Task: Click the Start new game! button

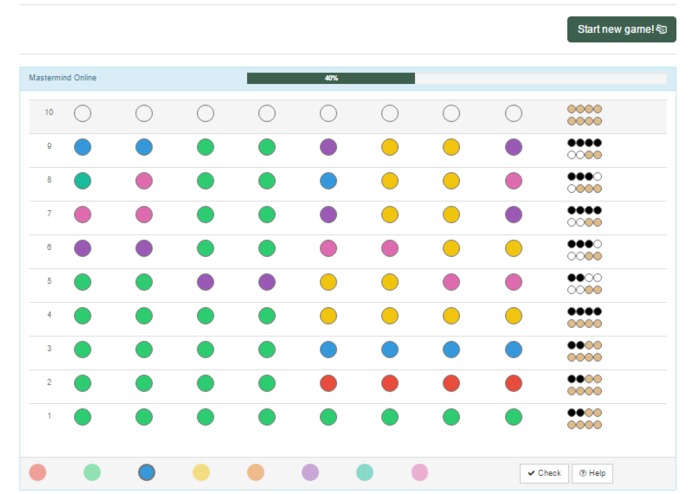Action: click(621, 30)
